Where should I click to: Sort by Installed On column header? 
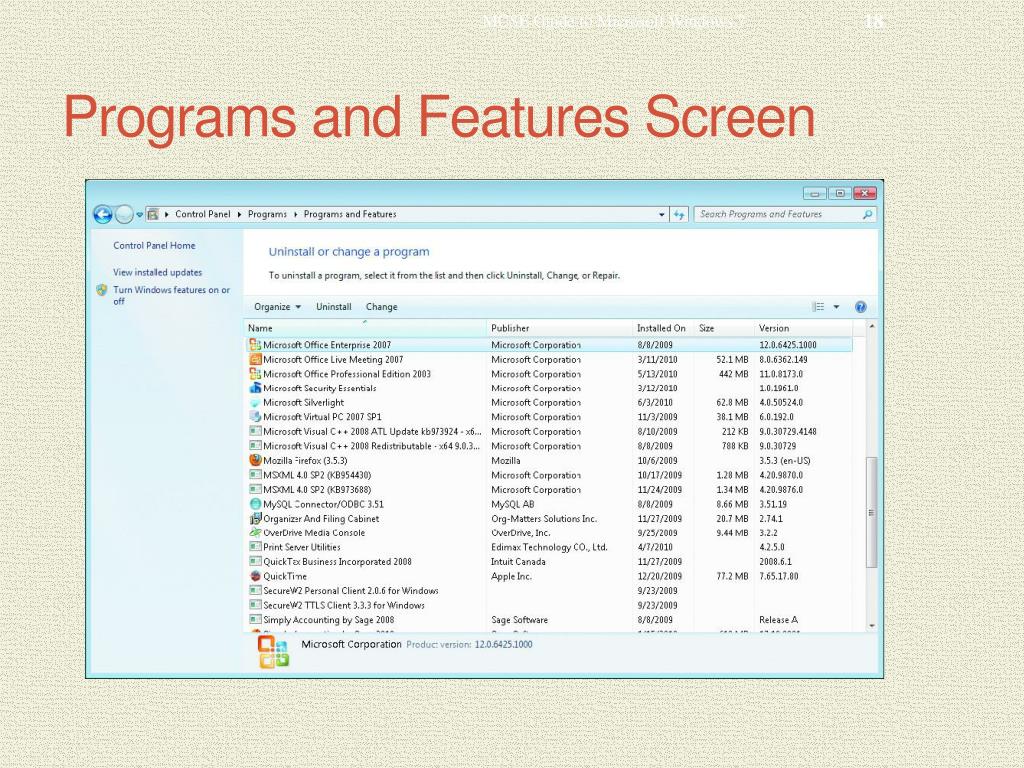point(662,328)
